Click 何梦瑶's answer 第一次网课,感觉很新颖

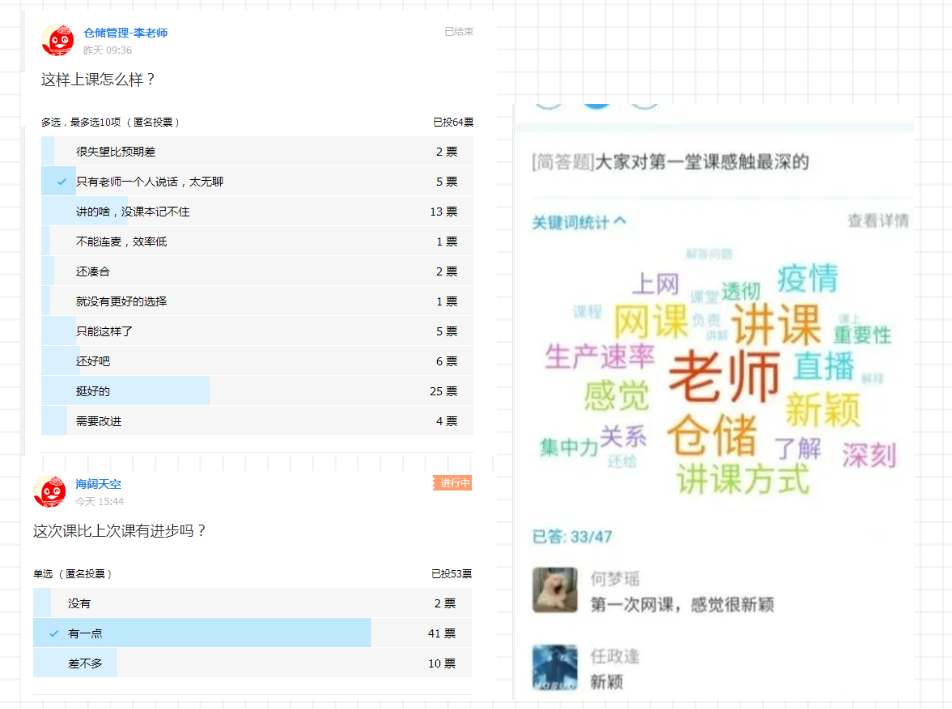[681, 605]
